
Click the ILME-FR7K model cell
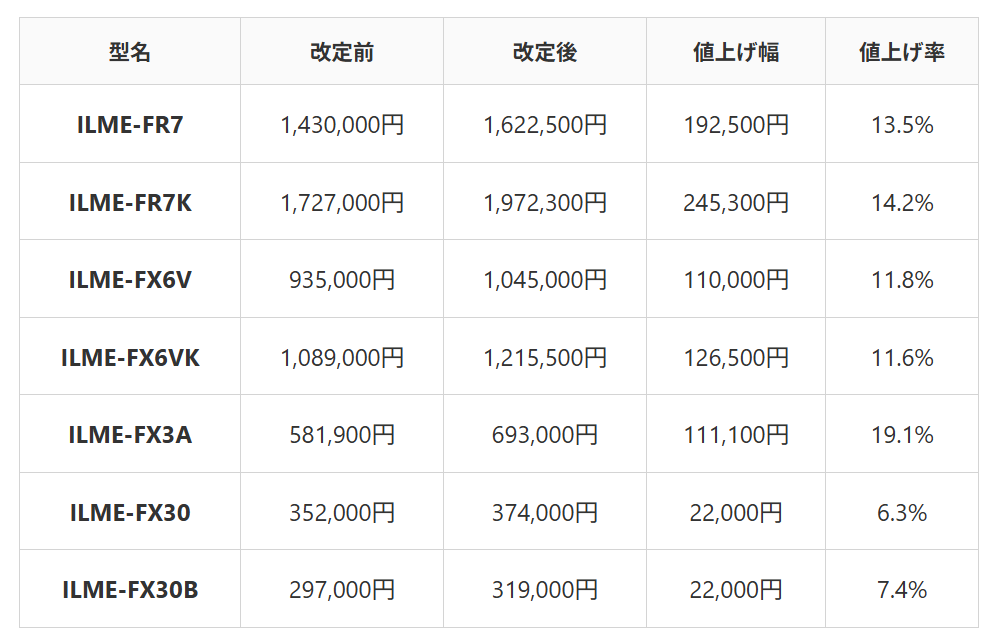[130, 202]
